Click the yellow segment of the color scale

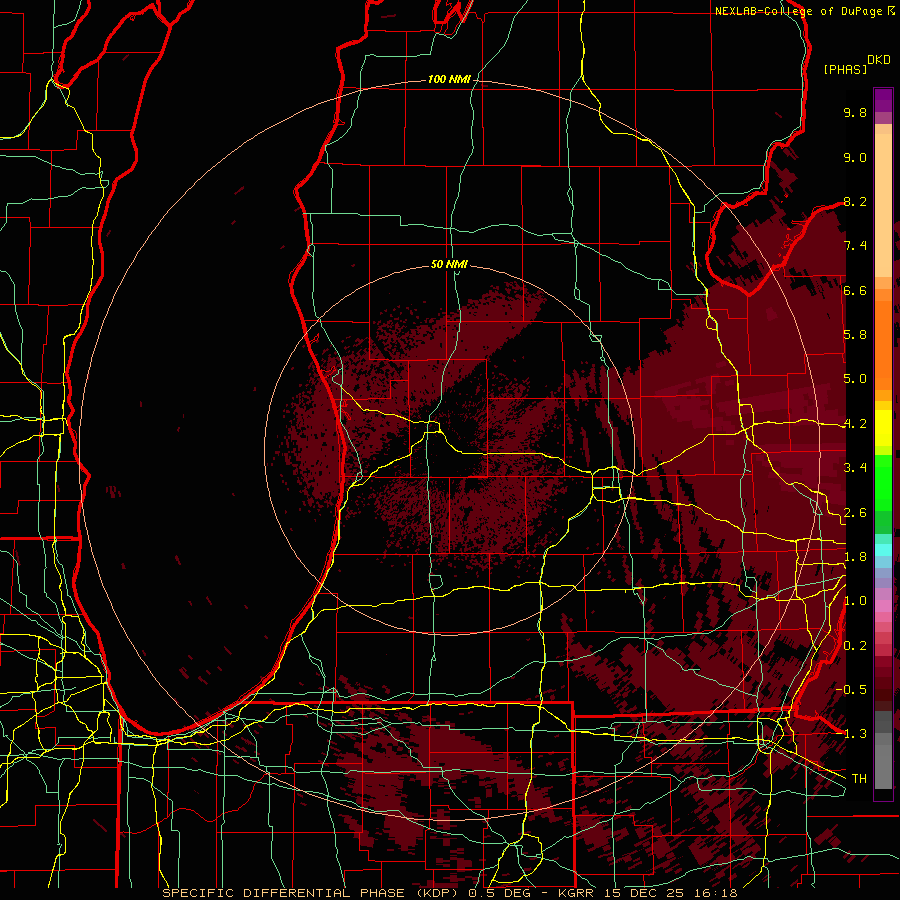pos(883,428)
